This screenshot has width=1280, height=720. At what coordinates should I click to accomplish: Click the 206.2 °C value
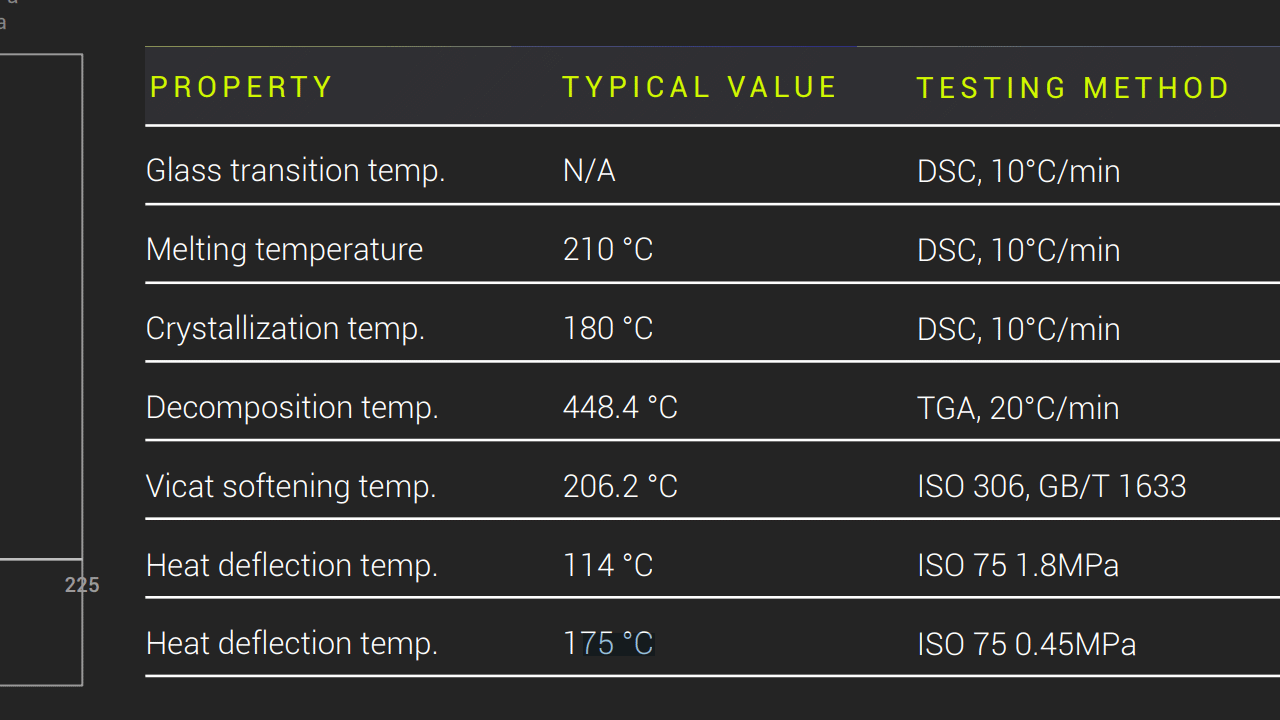click(620, 486)
